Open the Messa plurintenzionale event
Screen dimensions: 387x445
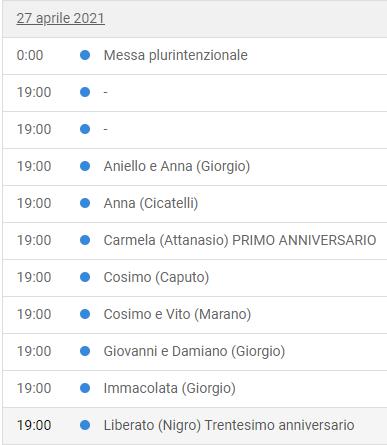pos(176,55)
